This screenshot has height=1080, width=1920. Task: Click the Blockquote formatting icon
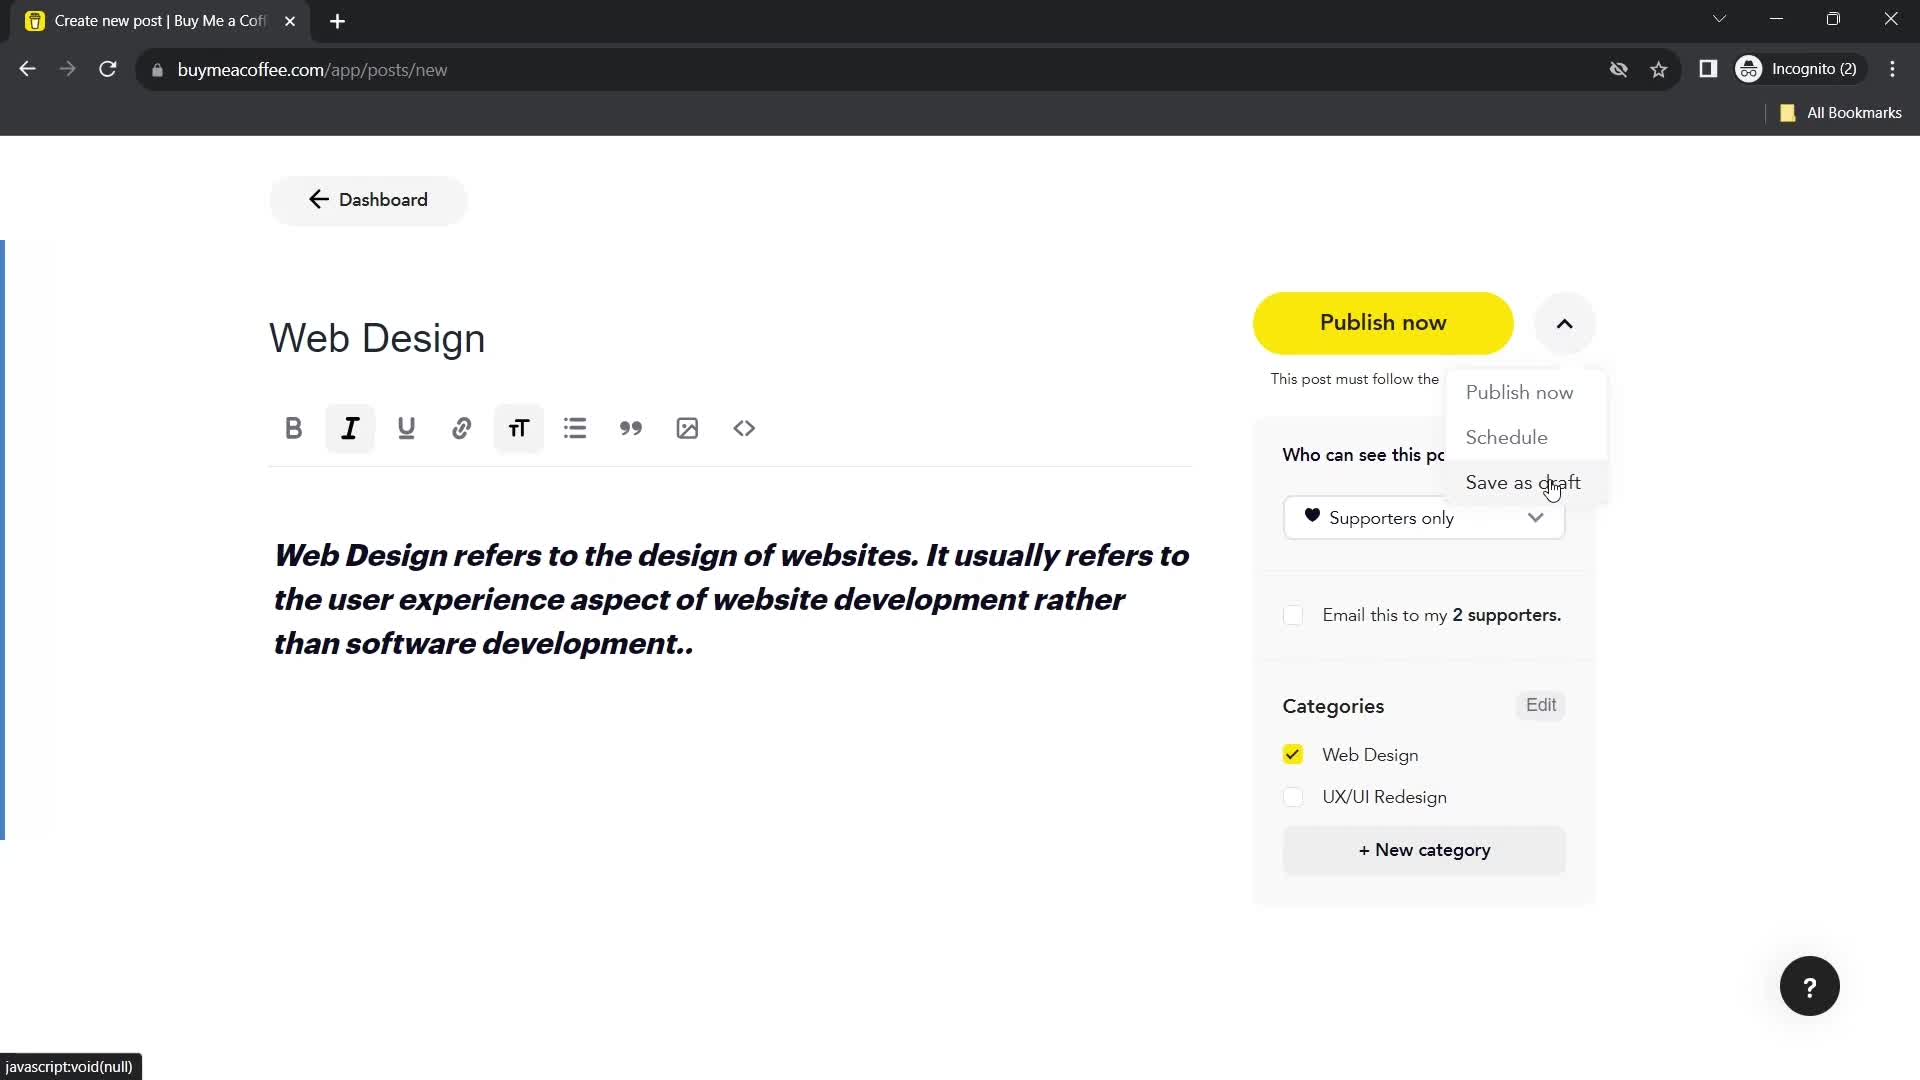pos(632,427)
